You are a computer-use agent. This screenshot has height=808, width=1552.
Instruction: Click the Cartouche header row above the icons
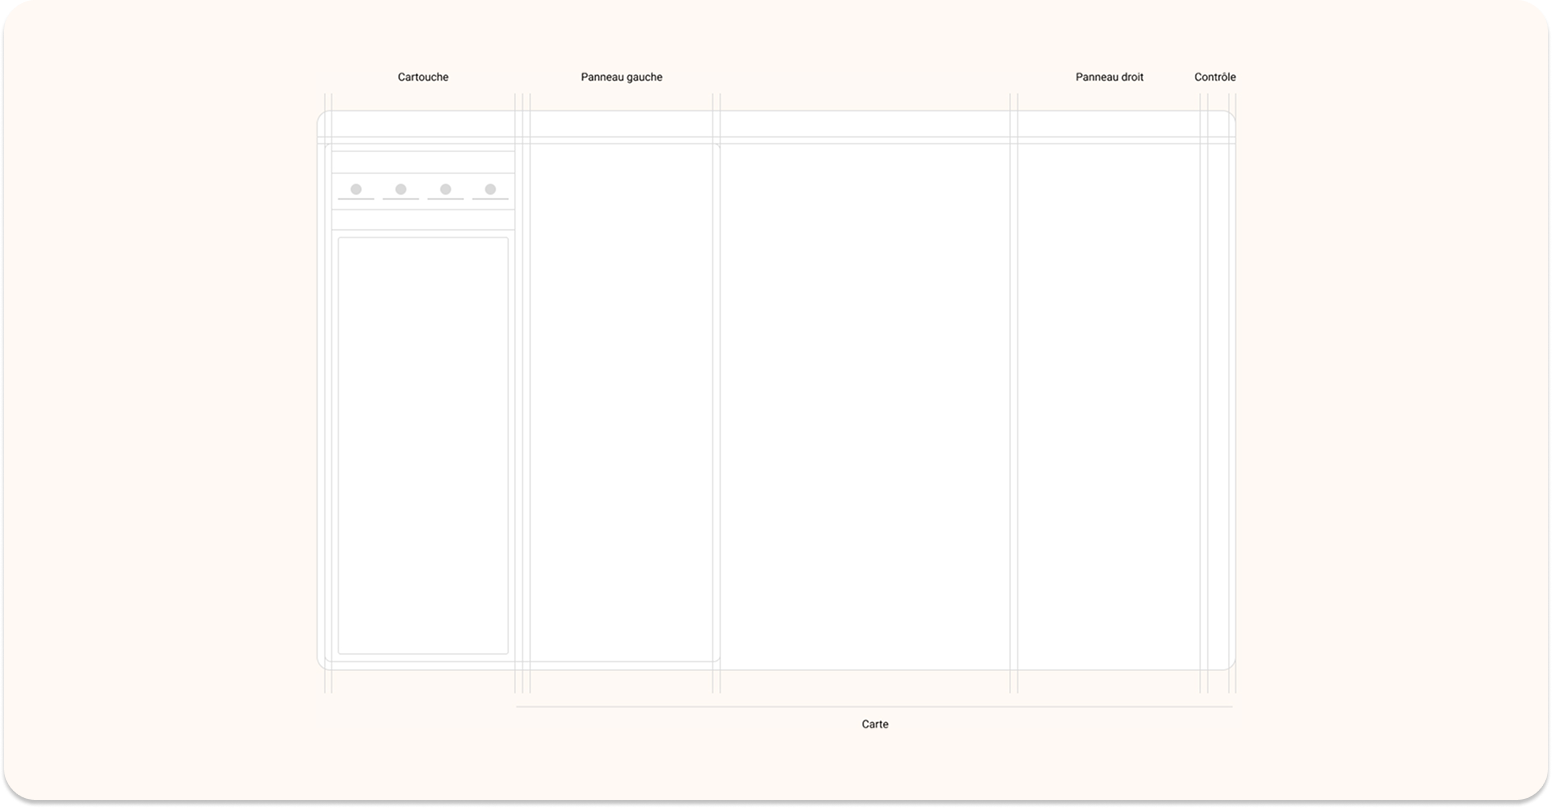click(423, 162)
